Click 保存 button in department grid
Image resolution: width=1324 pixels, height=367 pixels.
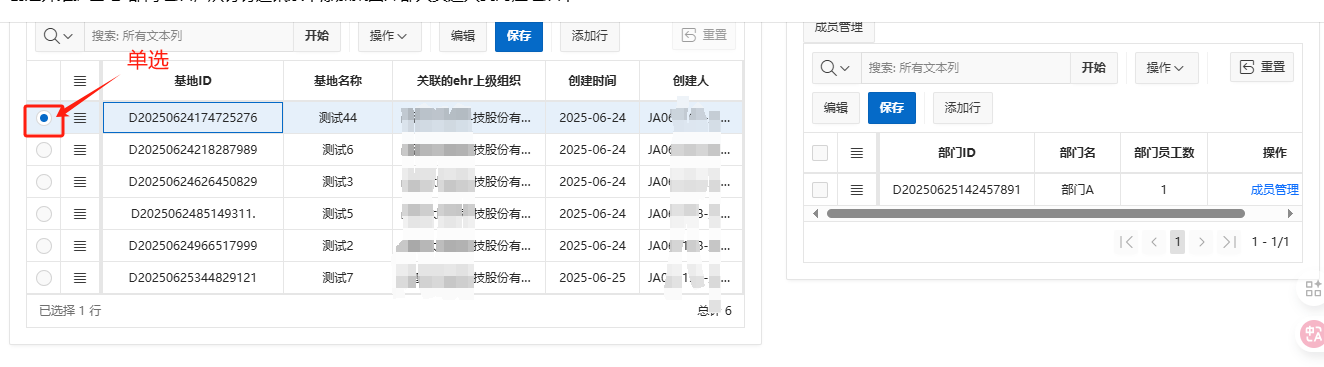coord(892,108)
